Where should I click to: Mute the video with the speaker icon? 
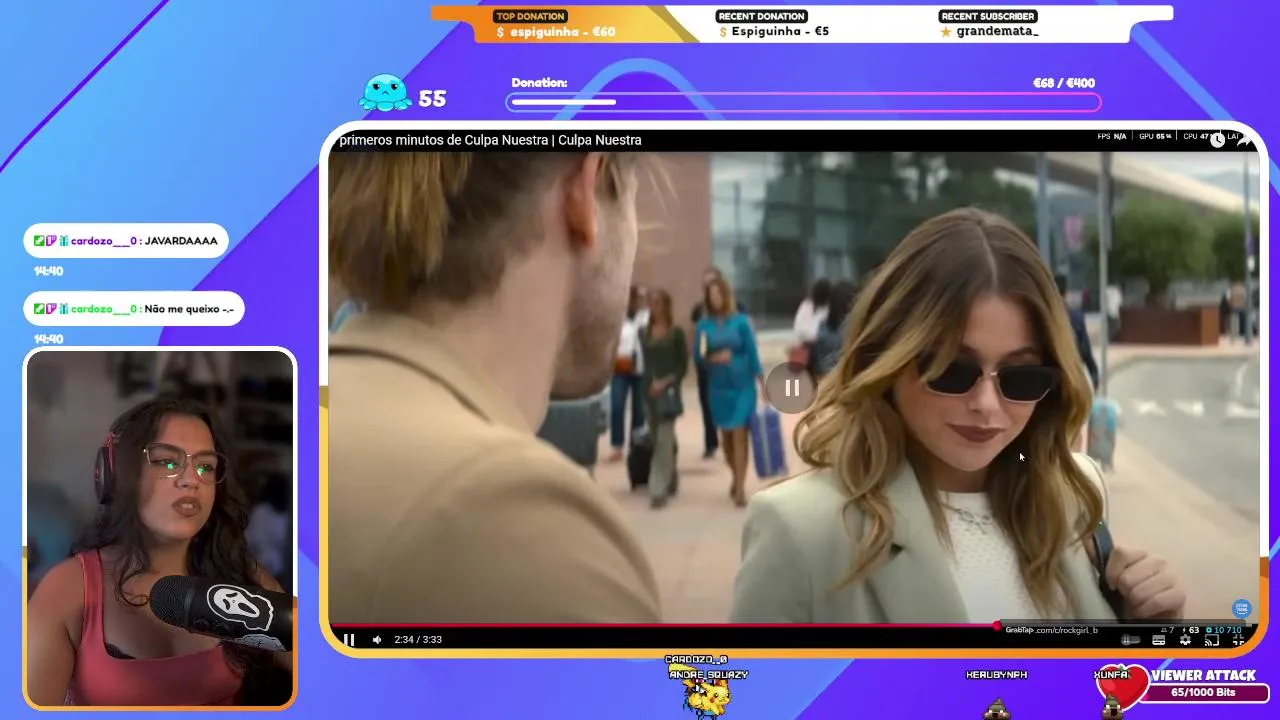377,640
